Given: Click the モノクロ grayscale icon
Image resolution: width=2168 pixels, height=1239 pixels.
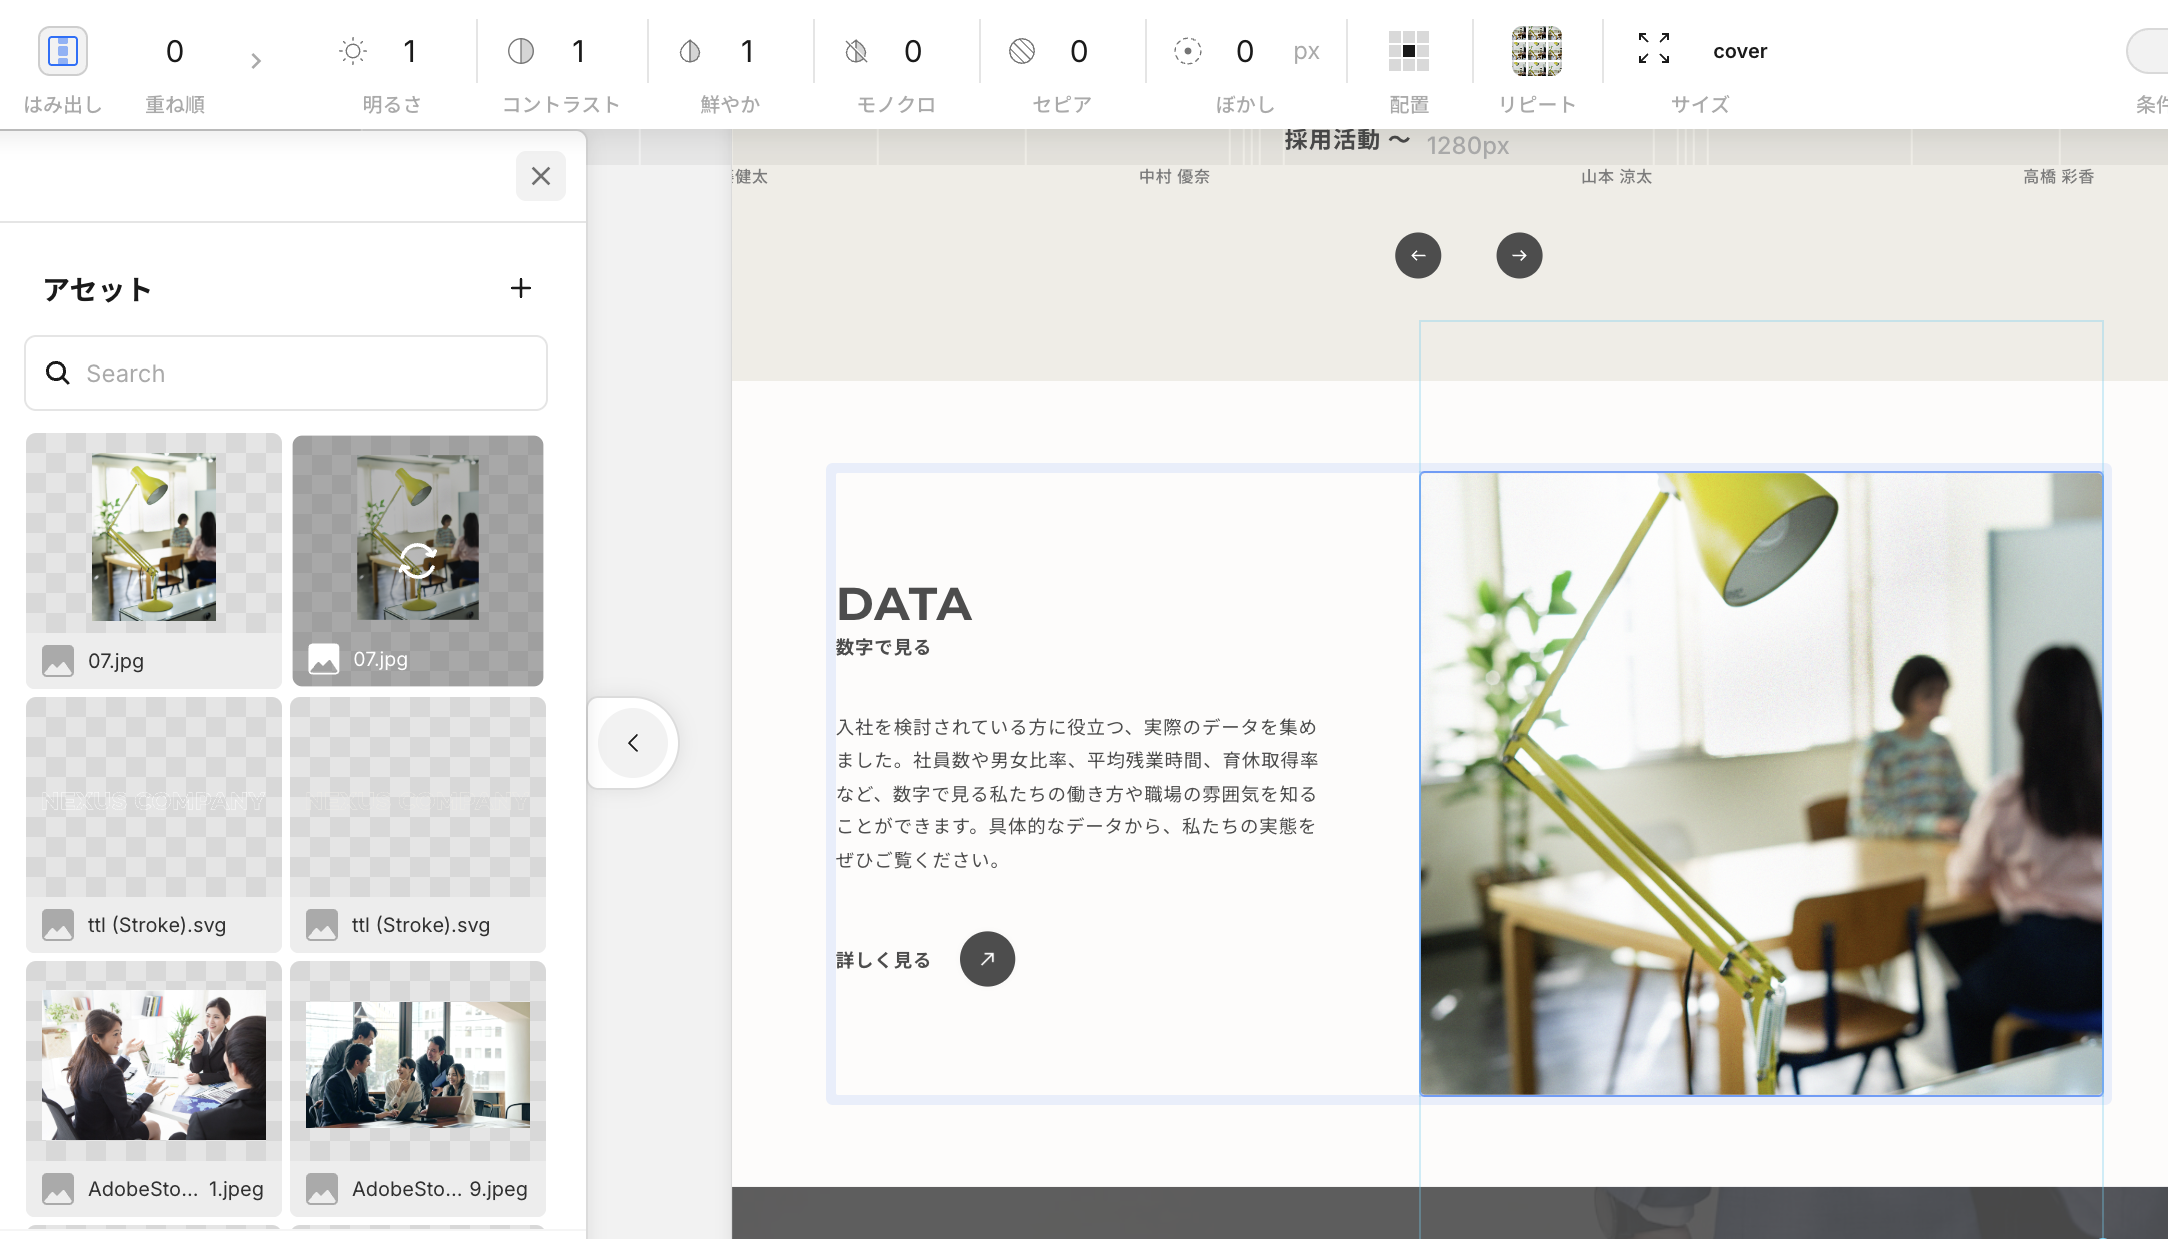Looking at the screenshot, I should [x=856, y=51].
